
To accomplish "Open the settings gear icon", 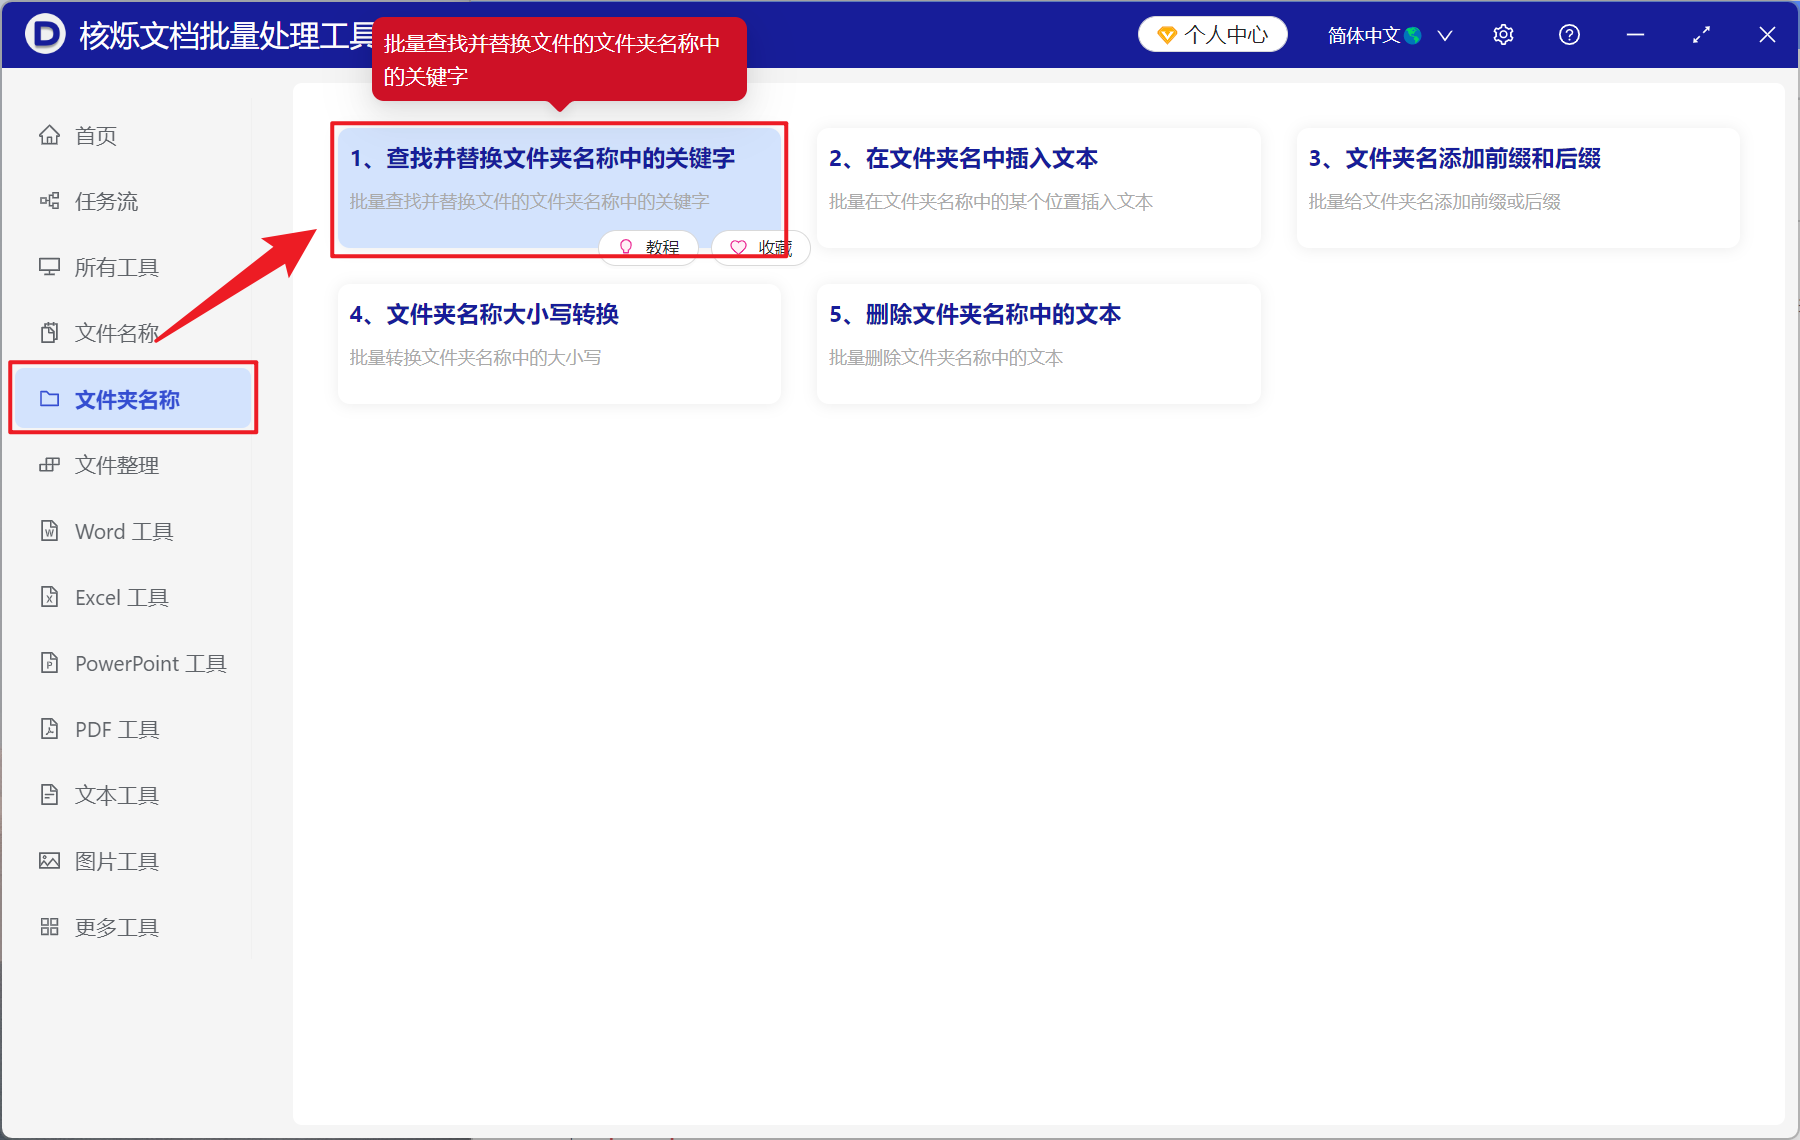I will click(1503, 34).
